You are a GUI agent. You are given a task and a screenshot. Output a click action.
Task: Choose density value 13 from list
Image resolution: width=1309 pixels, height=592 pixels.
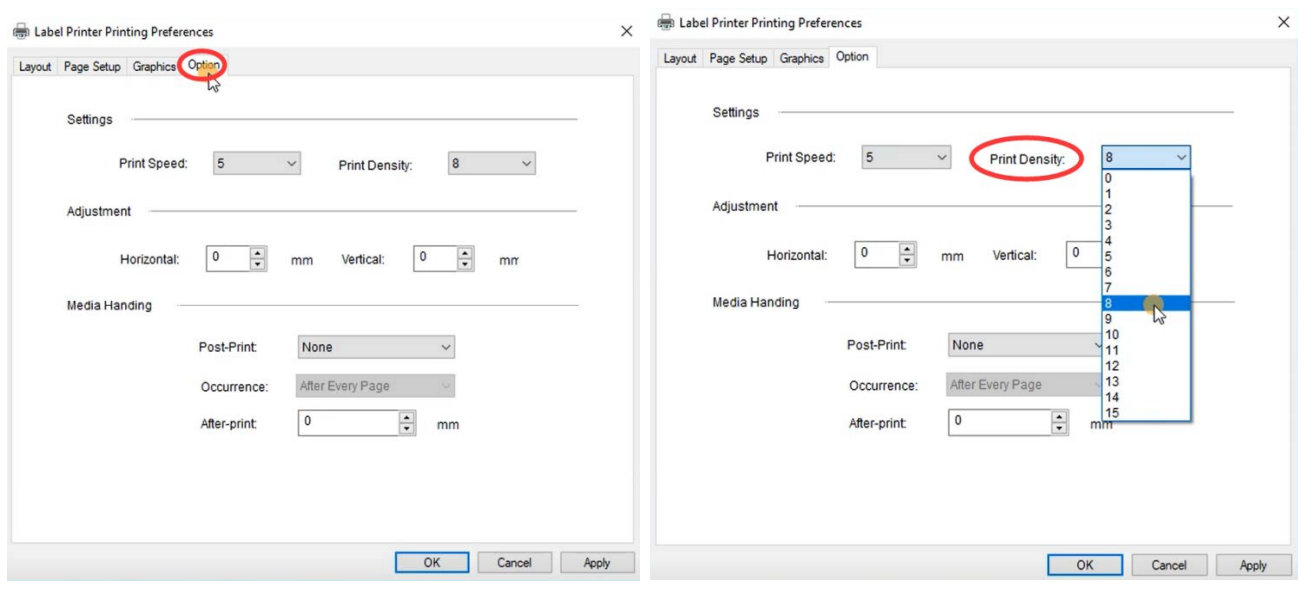click(x=1146, y=382)
